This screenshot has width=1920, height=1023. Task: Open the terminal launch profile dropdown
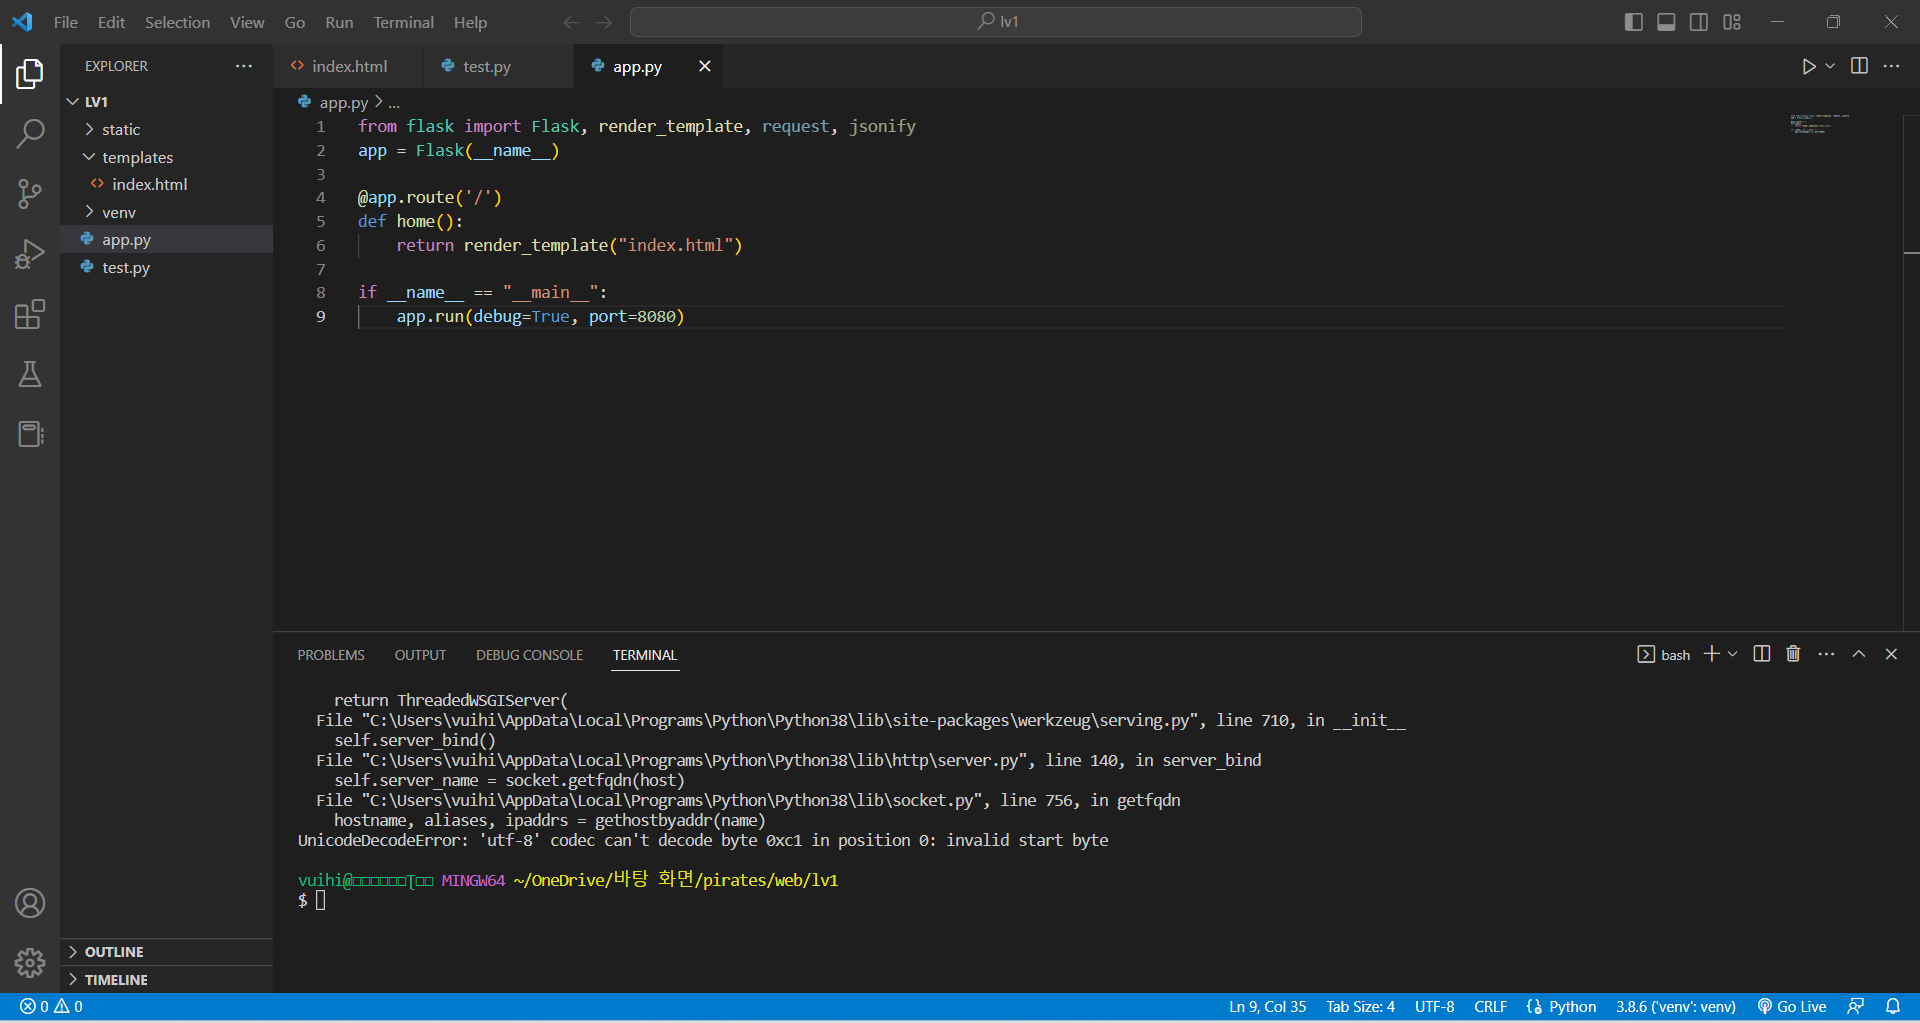pos(1733,654)
